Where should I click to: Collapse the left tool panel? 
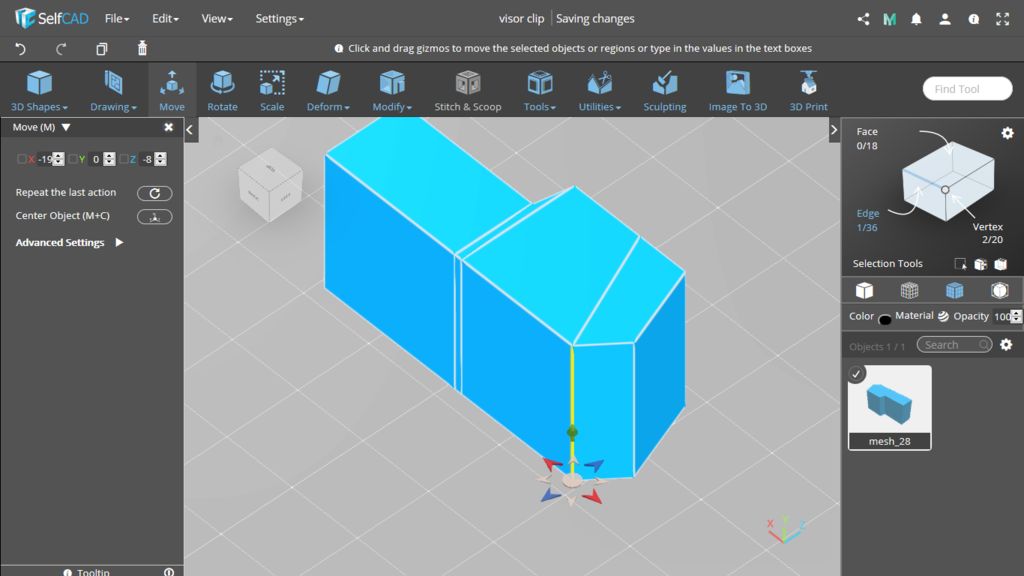[190, 129]
